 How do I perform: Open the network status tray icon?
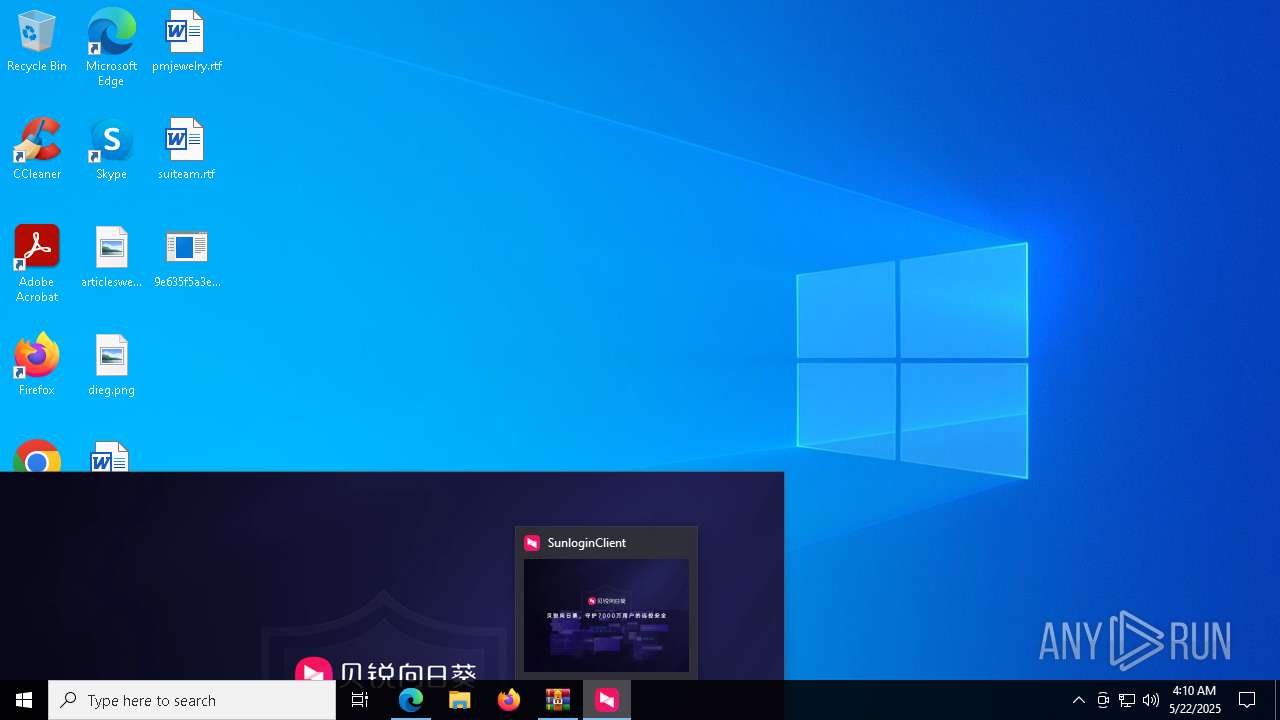click(x=1127, y=700)
